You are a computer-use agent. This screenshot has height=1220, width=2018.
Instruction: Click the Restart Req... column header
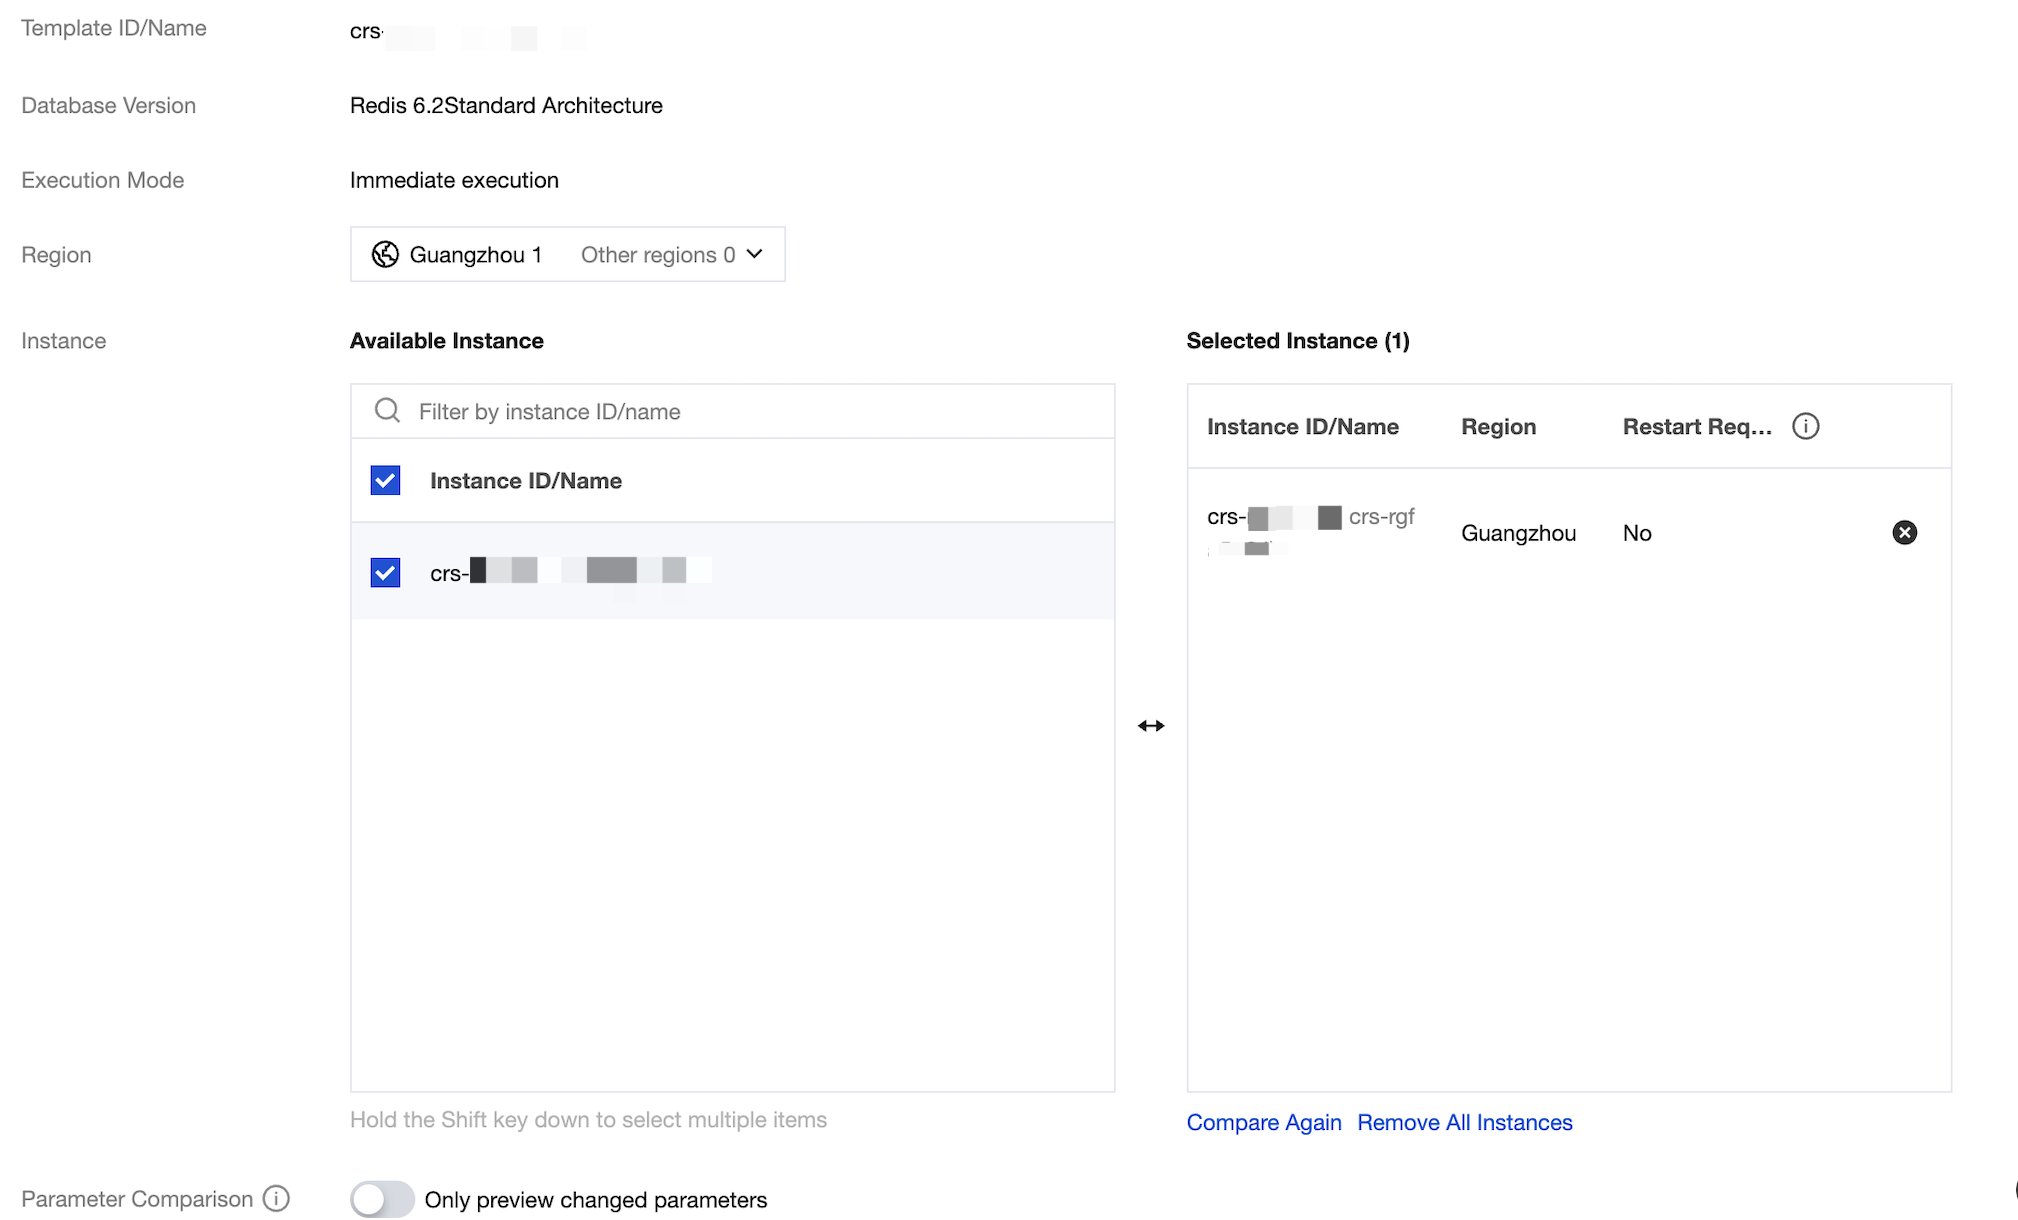[x=1697, y=427]
